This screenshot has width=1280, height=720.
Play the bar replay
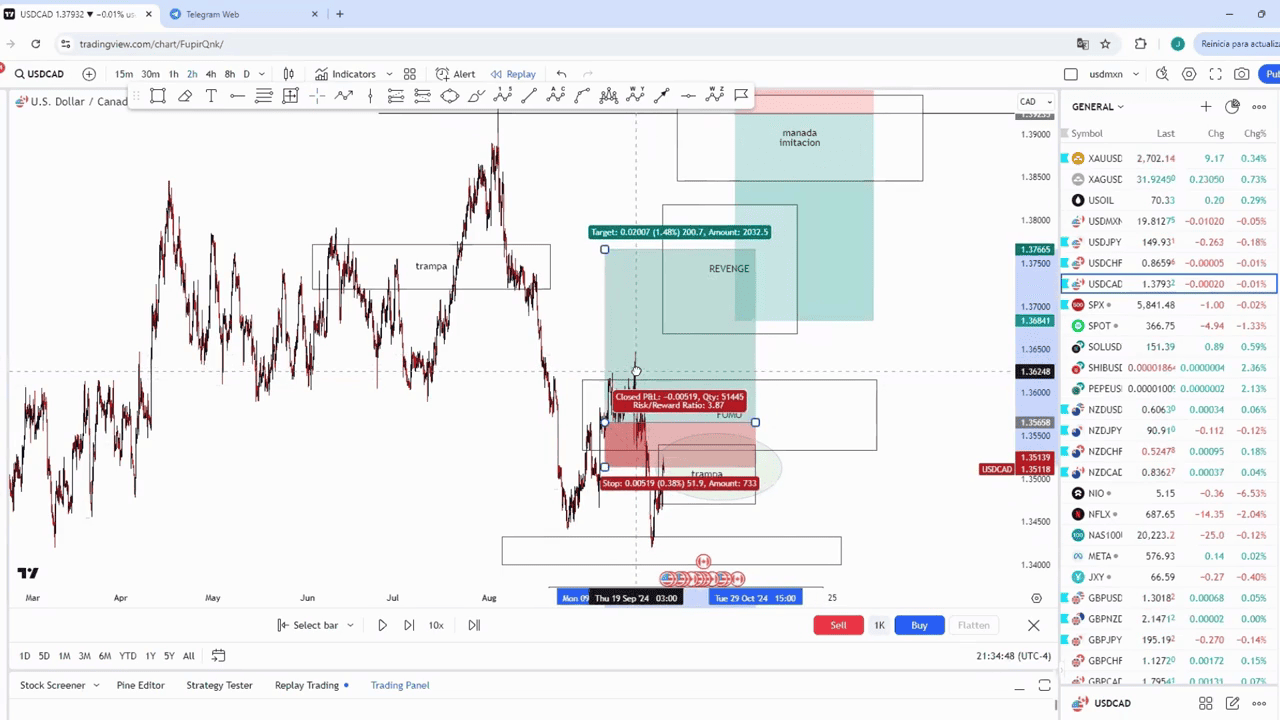click(x=382, y=625)
